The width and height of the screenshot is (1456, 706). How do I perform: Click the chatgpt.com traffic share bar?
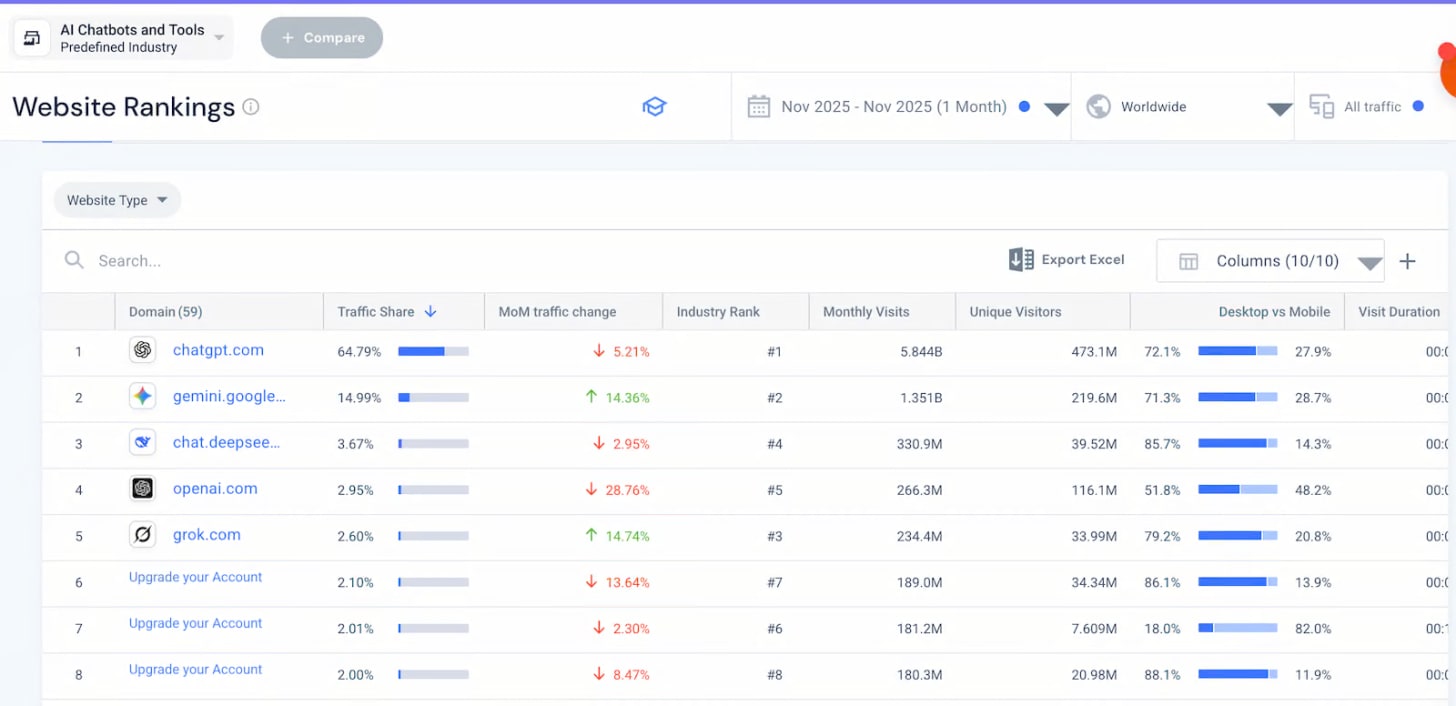[x=433, y=351]
